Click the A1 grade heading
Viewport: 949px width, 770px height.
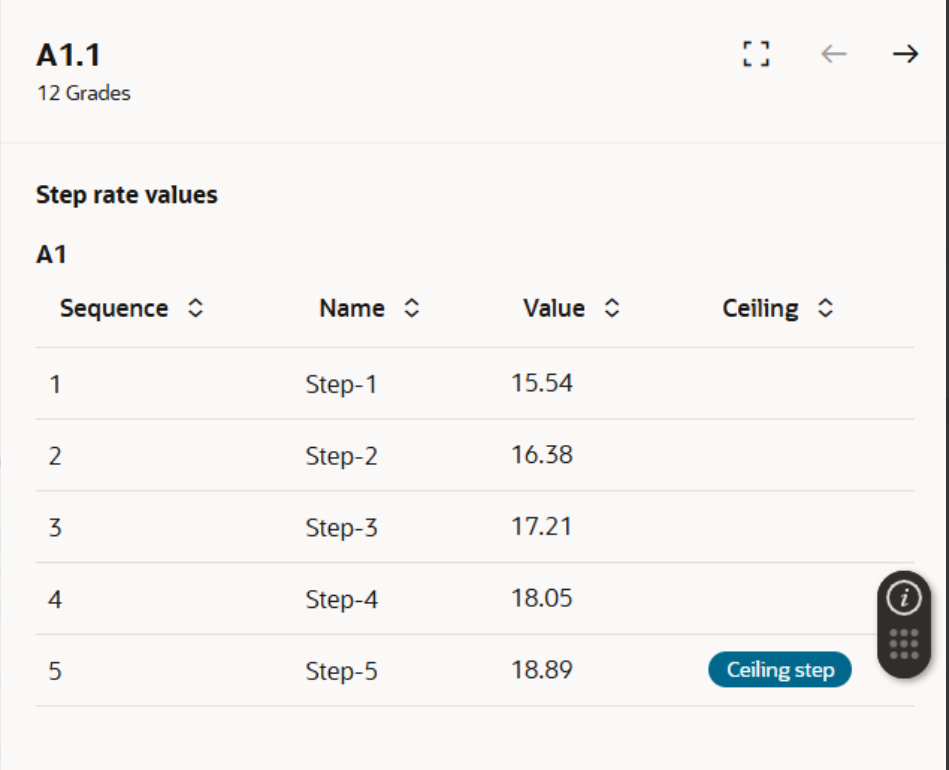[51, 254]
